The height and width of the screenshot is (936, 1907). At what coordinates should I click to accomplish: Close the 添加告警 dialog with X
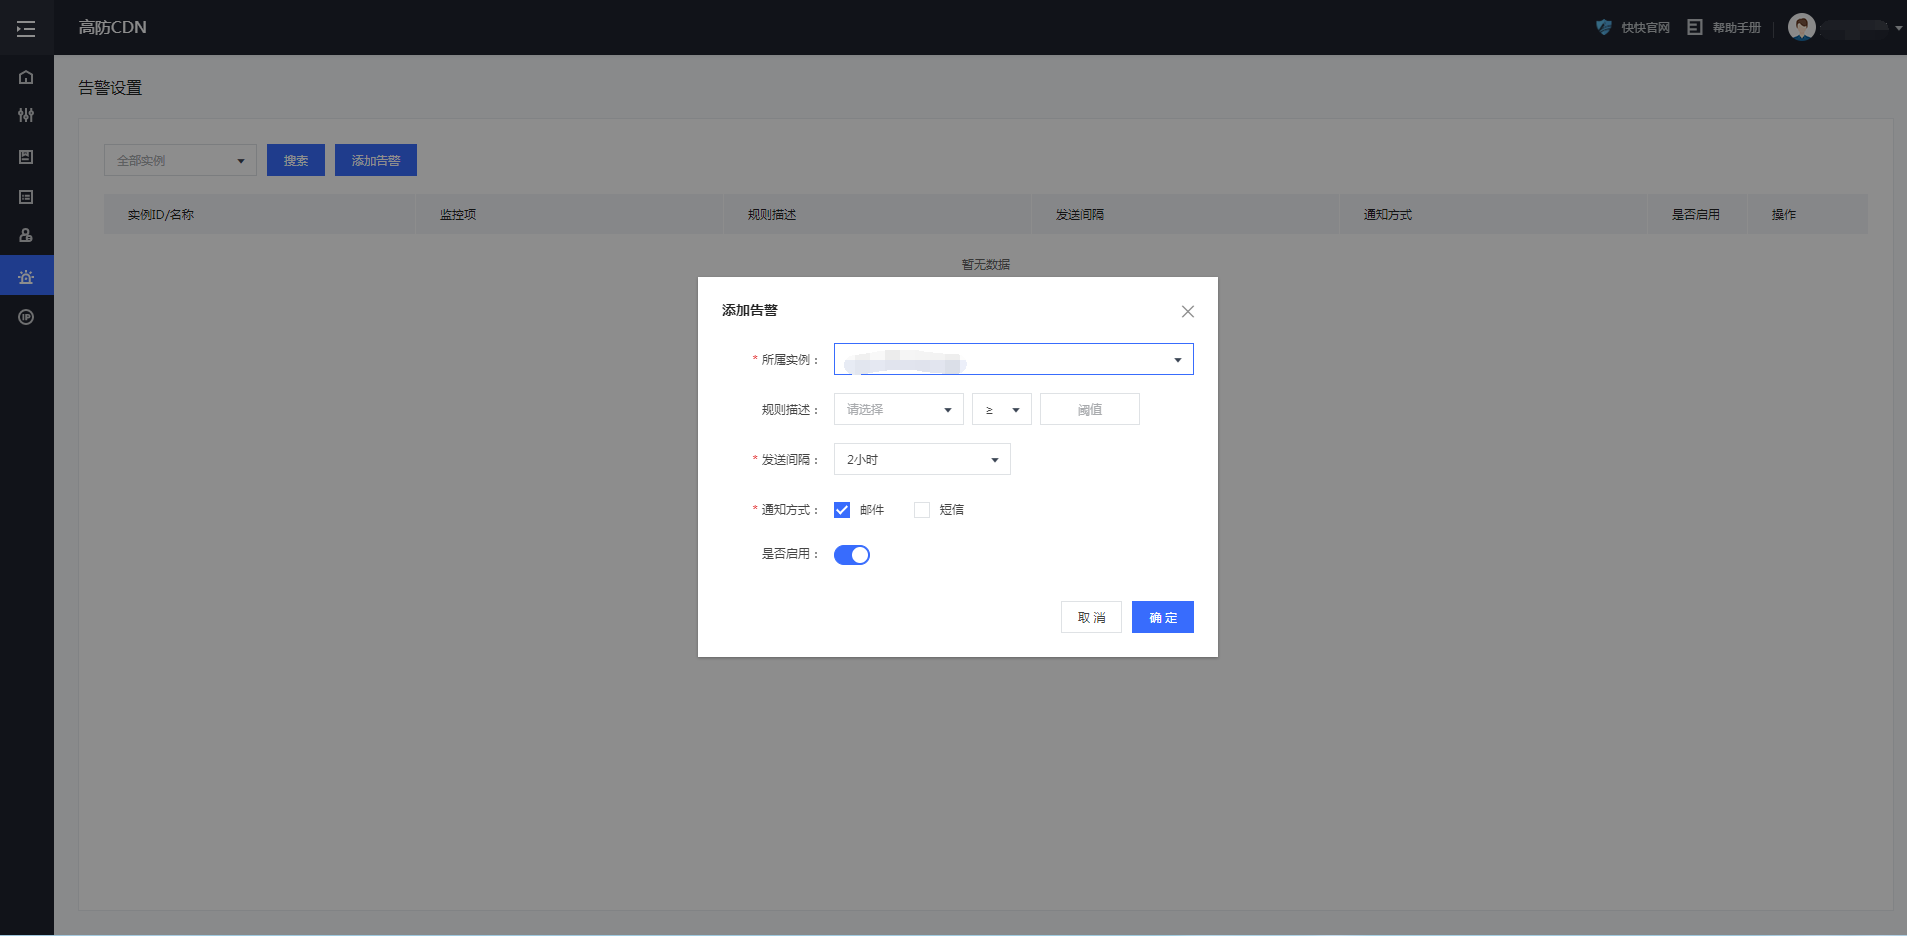(x=1187, y=312)
